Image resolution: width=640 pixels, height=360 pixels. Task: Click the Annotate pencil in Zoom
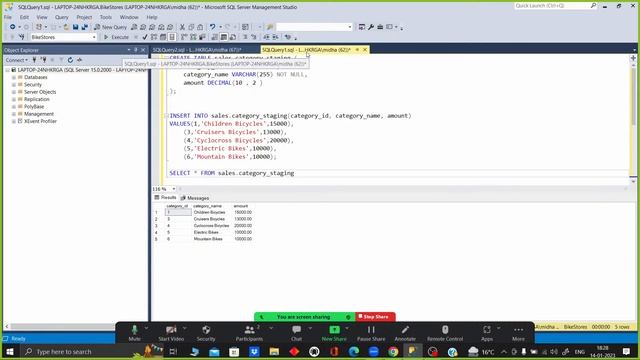point(405,333)
